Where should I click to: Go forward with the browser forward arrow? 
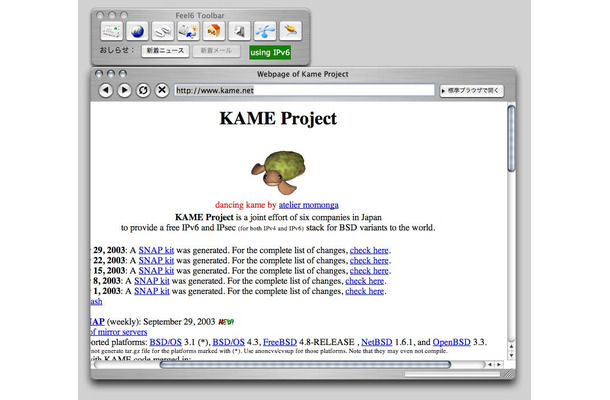click(124, 90)
